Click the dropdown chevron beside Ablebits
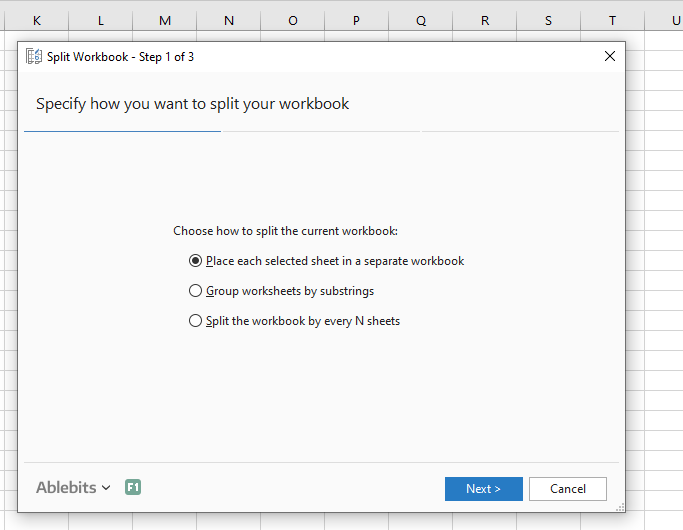The height and width of the screenshot is (530, 683). (106, 488)
